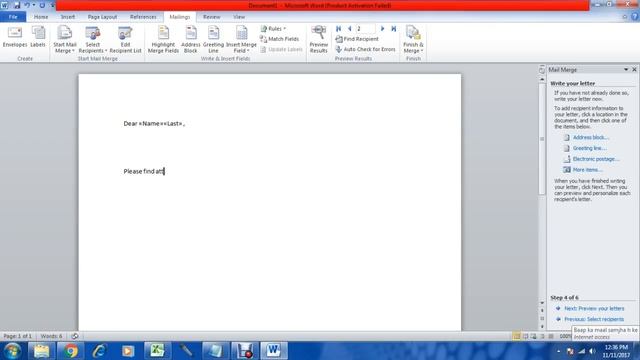Open Excel from taskbar
The height and width of the screenshot is (360, 640).
pos(157,351)
